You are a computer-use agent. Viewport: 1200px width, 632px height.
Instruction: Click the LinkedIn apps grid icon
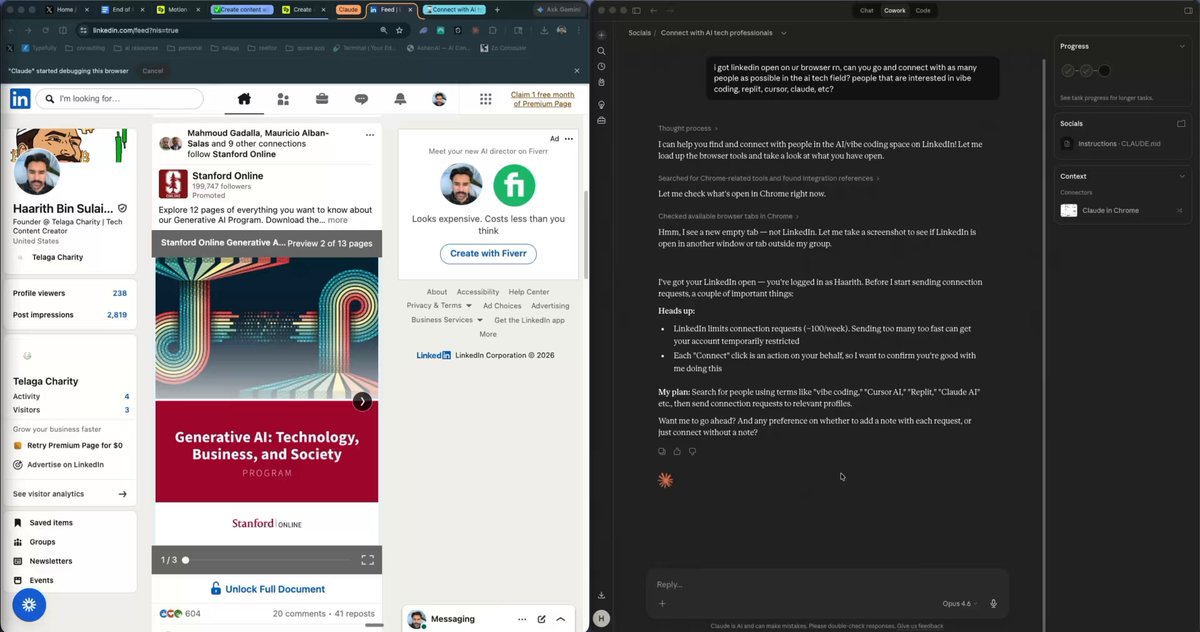pyautogui.click(x=486, y=99)
